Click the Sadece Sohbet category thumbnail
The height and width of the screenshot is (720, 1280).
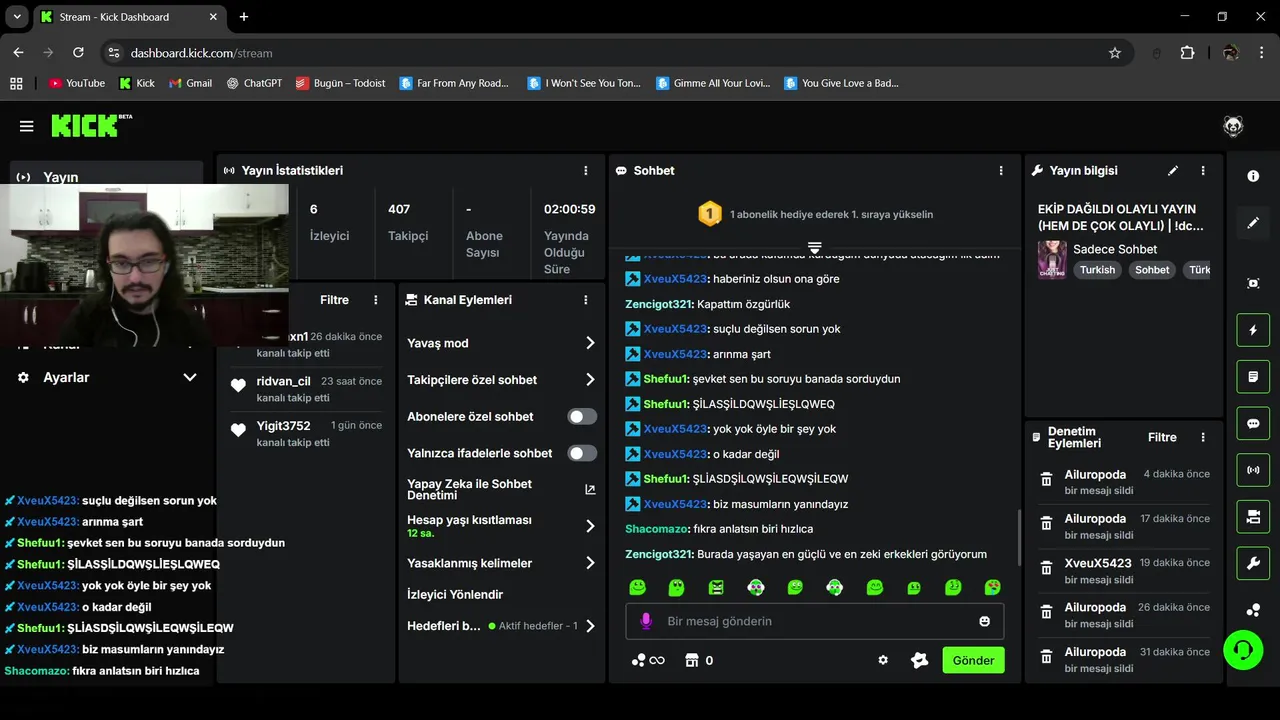click(x=1051, y=260)
